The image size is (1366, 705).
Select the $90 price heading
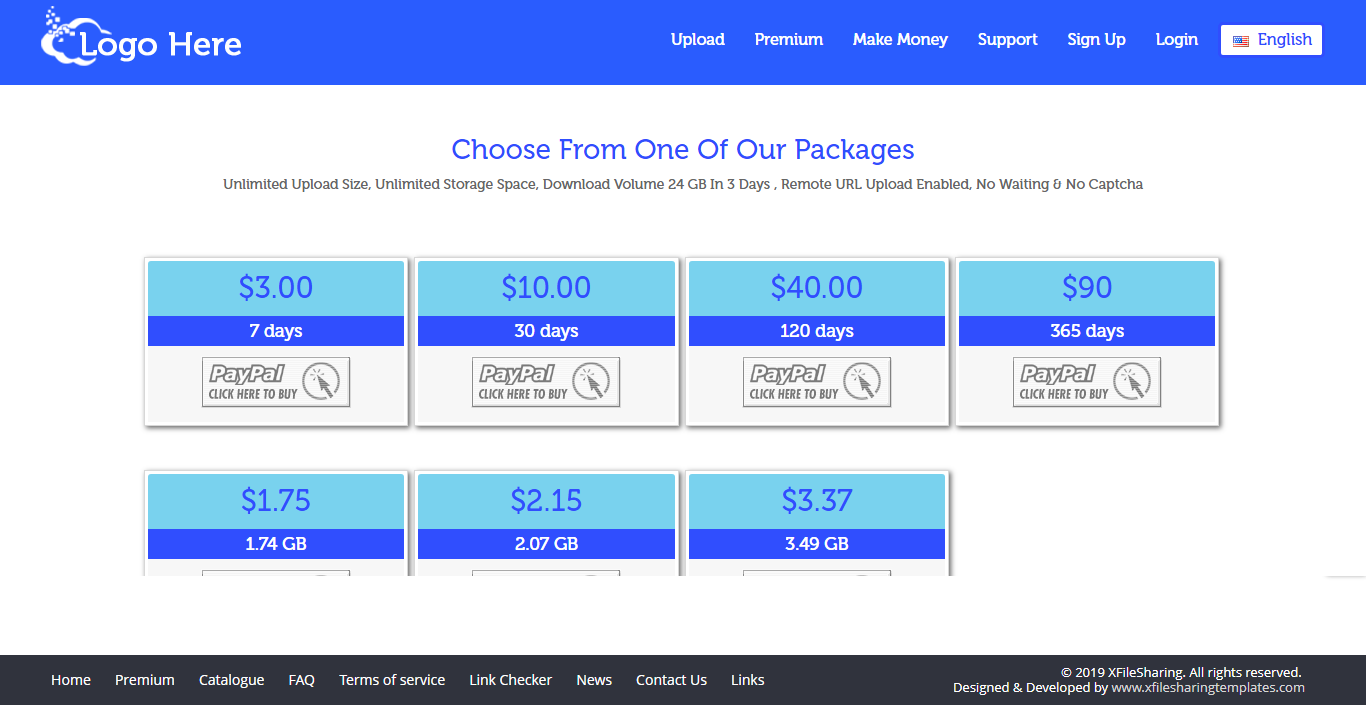pos(1087,288)
